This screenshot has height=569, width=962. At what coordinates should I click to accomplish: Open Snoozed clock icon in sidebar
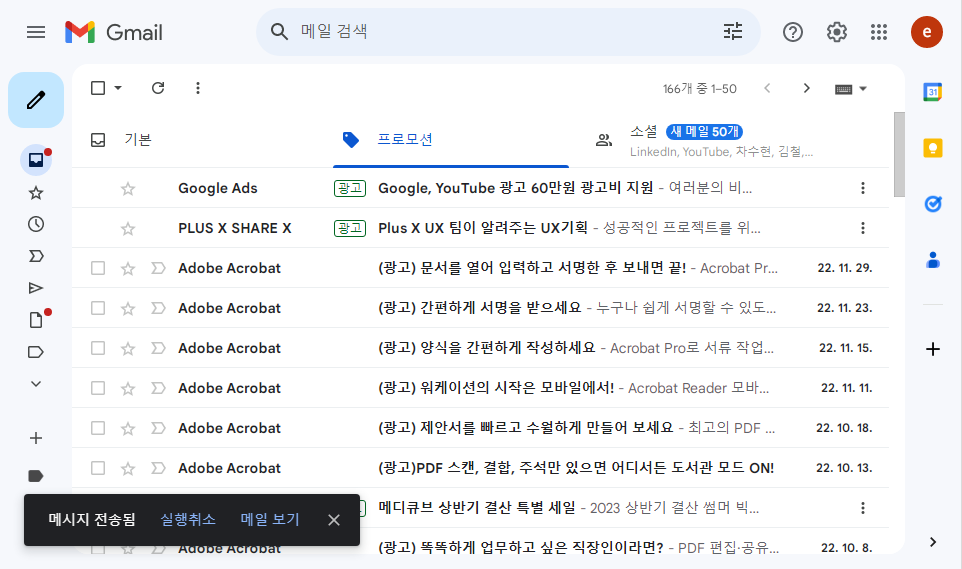click(x=36, y=224)
